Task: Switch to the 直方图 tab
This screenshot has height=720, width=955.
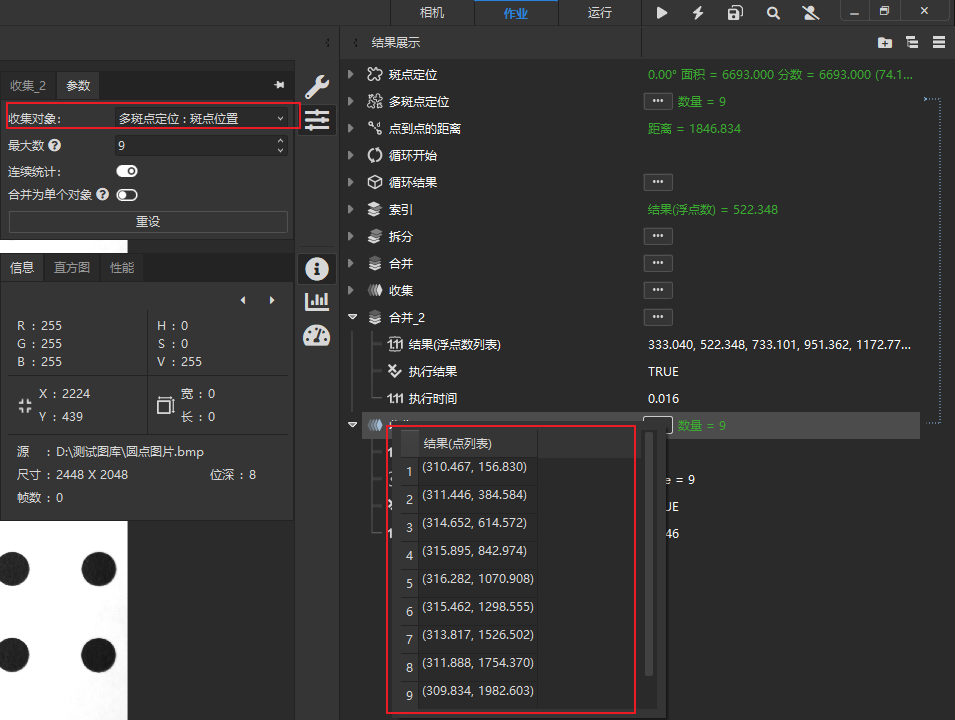Action: pyautogui.click(x=72, y=267)
